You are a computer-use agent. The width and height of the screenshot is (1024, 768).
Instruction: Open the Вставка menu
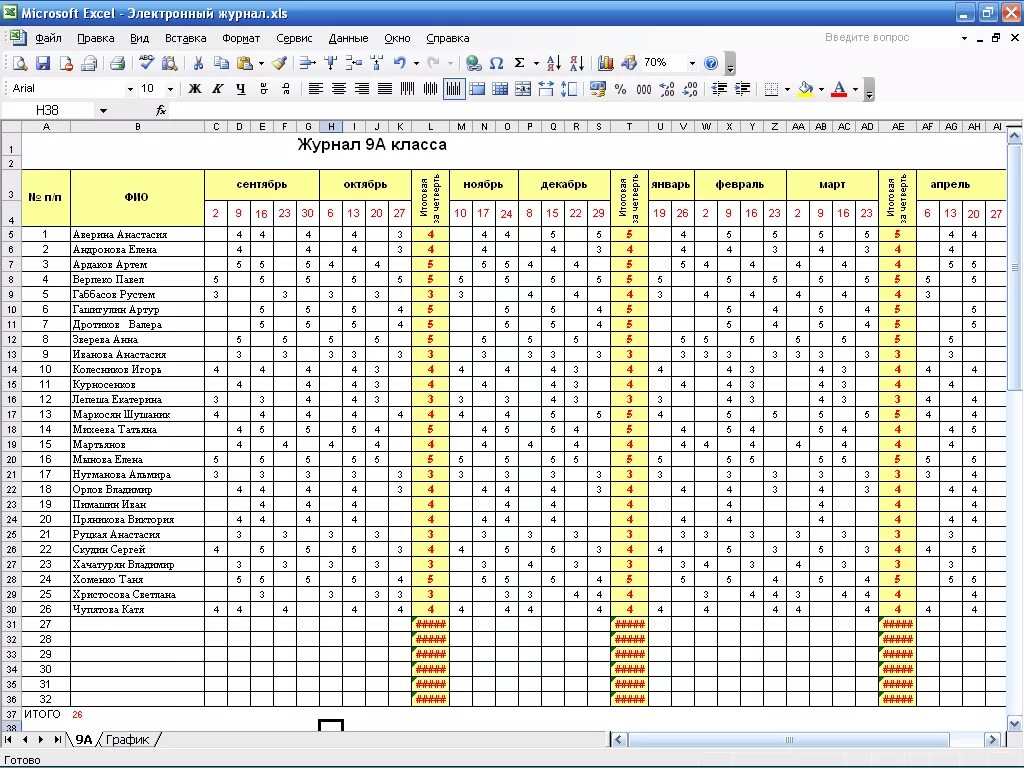(185, 38)
